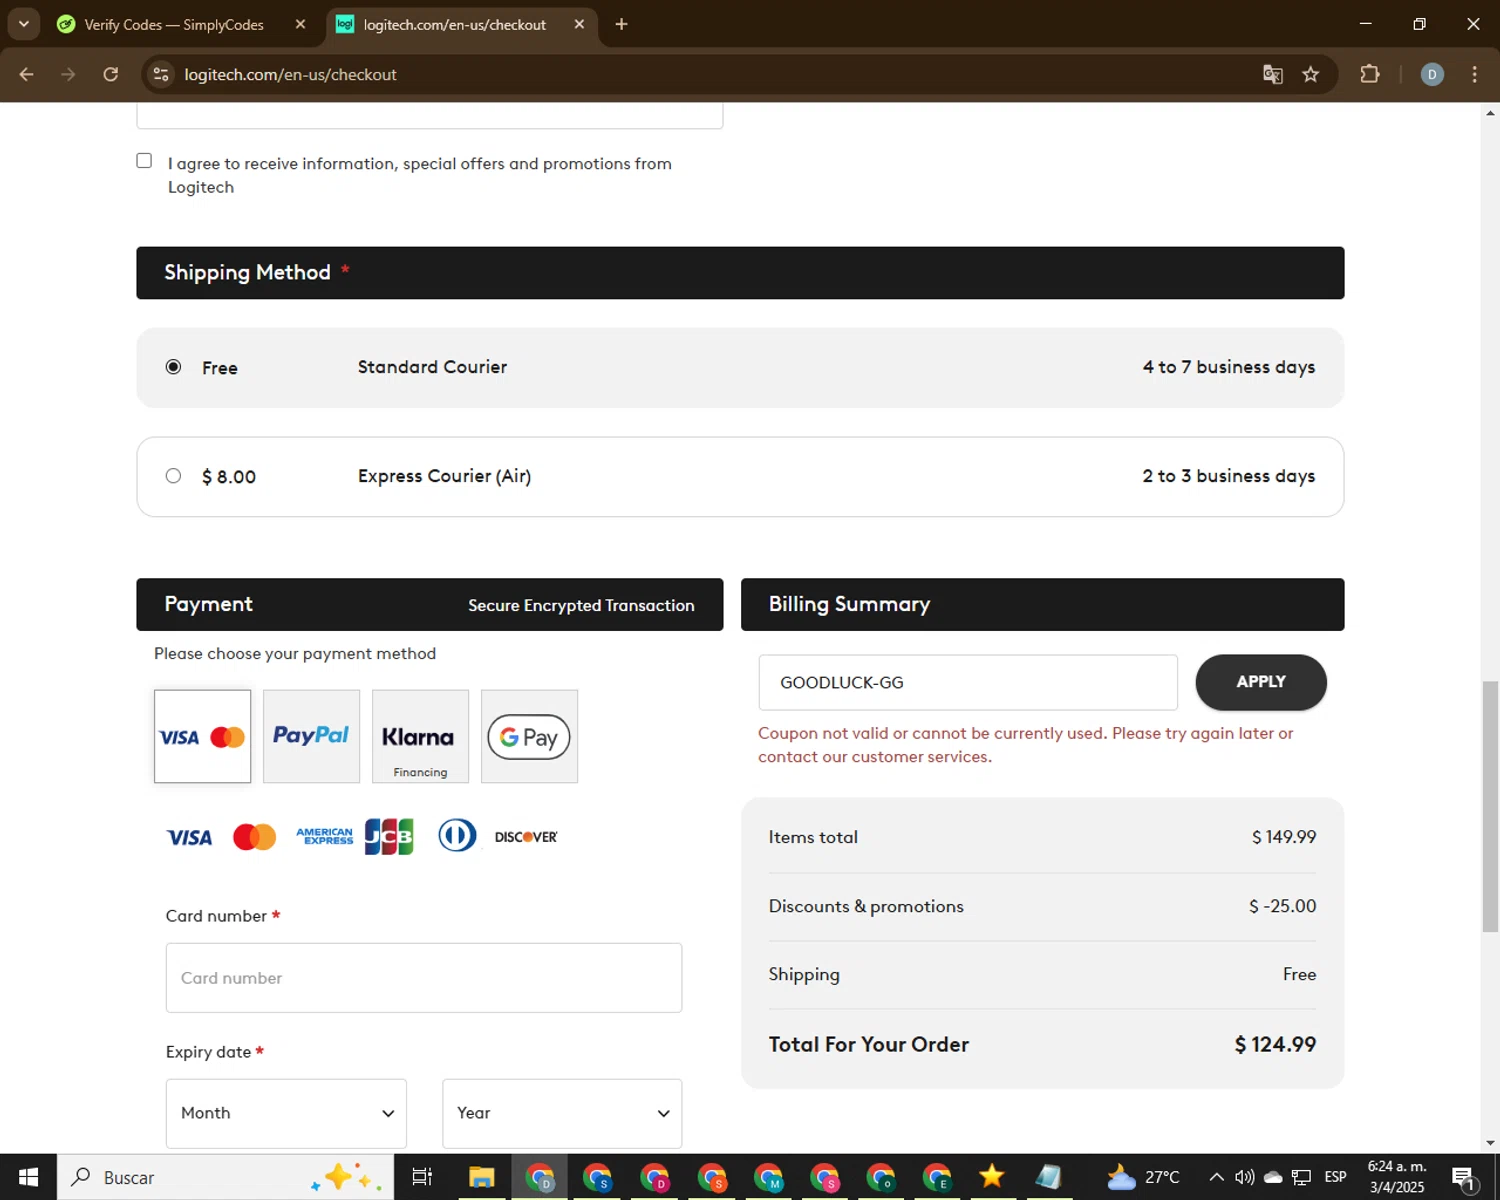1500x1200 pixels.
Task: Click the coupon not valid error message
Action: coord(1026,745)
